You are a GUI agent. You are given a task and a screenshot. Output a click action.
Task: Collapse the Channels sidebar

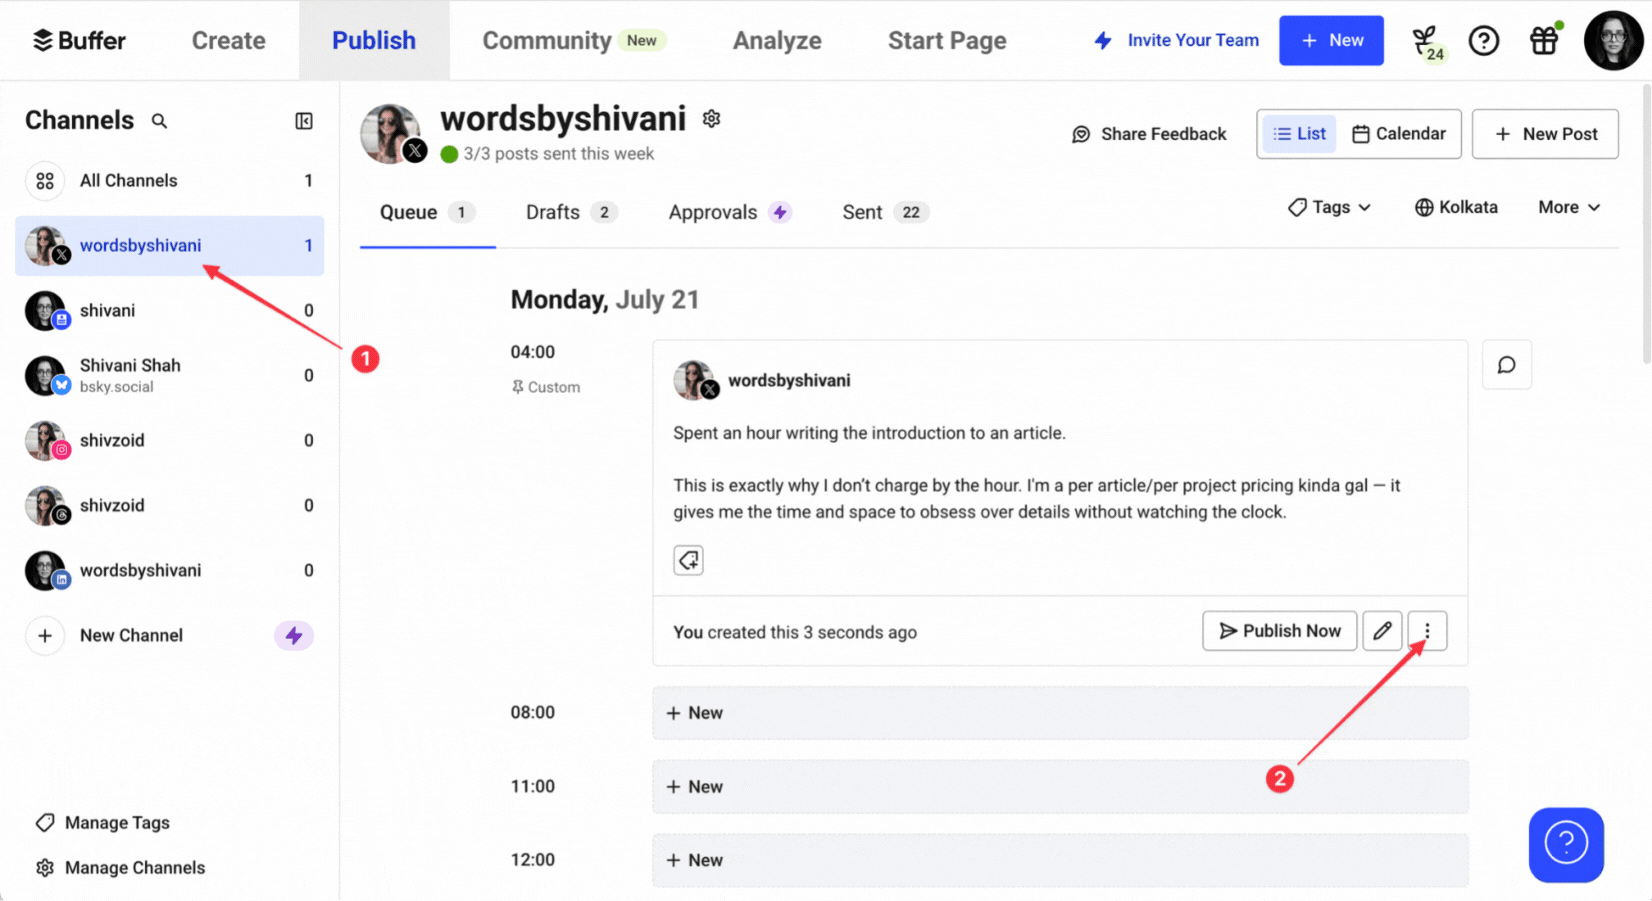click(303, 120)
